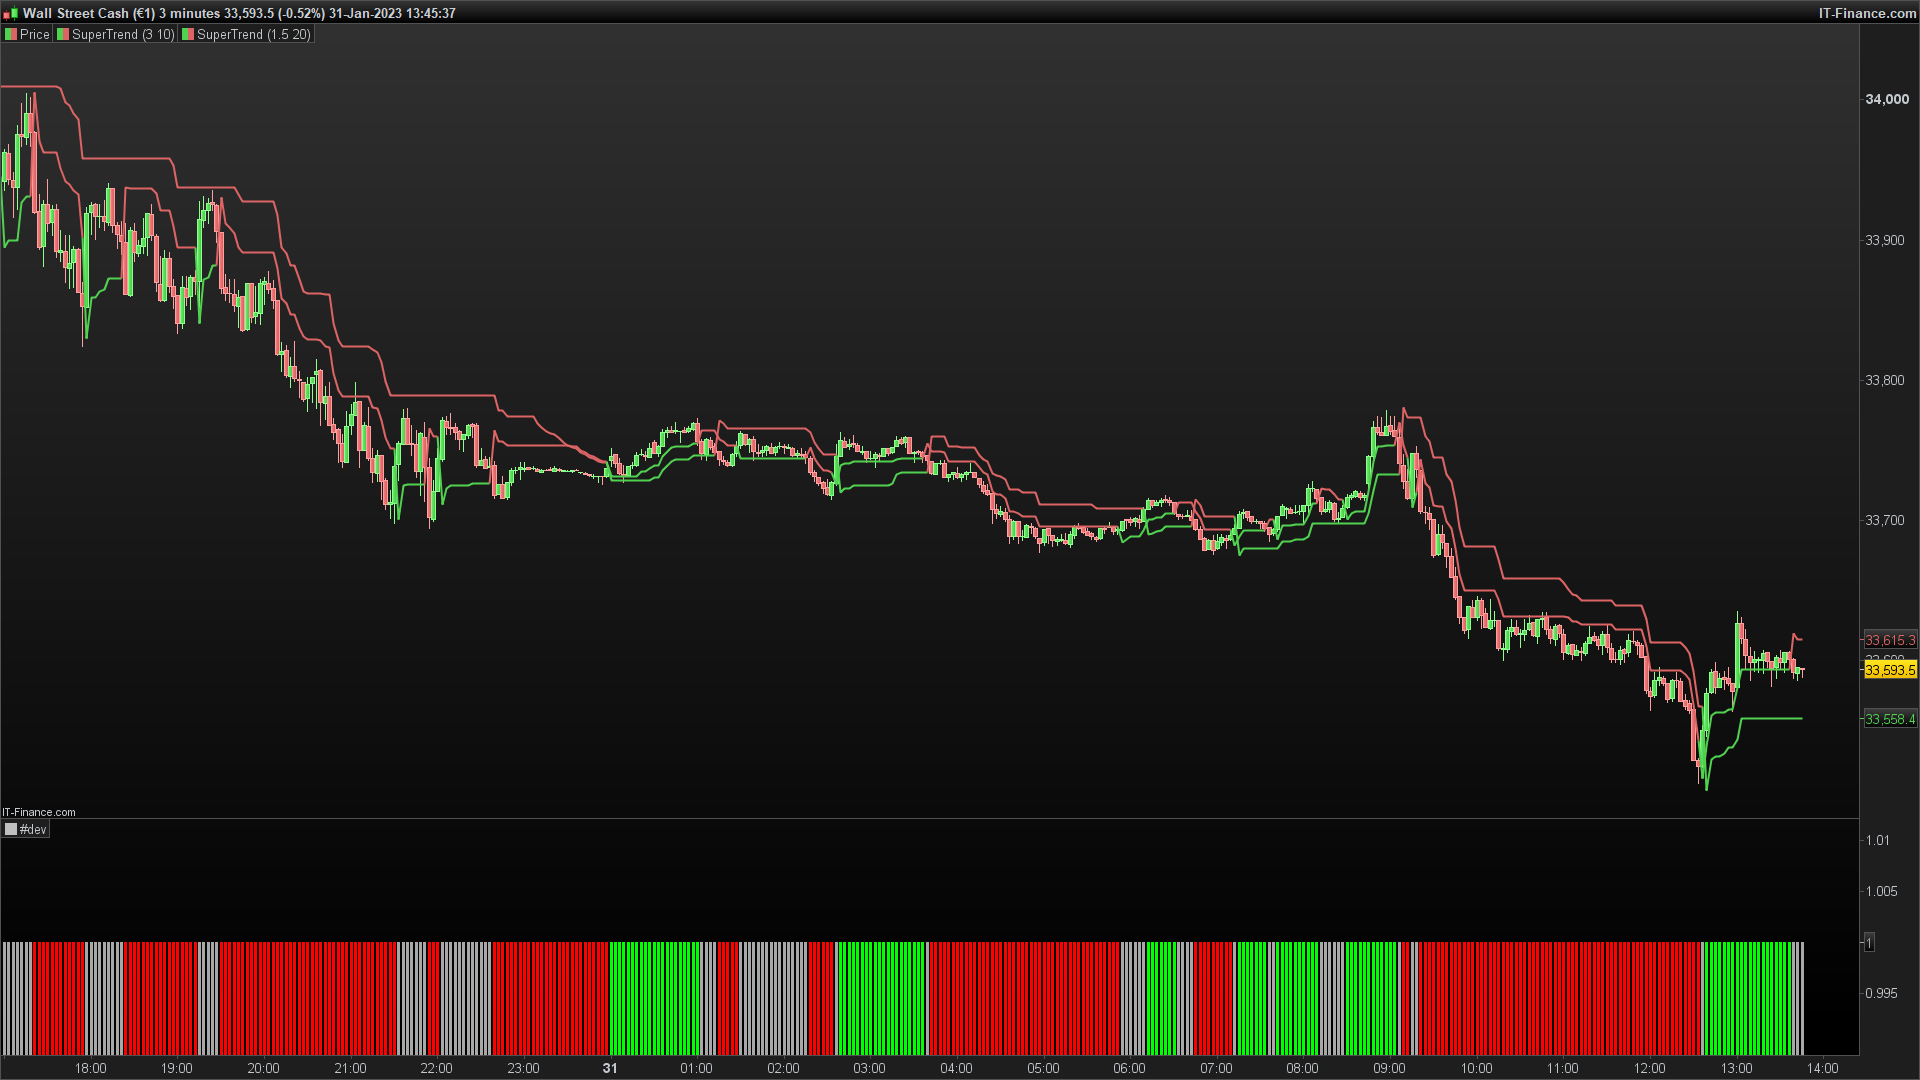Screen dimensions: 1920x1080
Task: Click the 09:00 label on time axis
Action: (1388, 1068)
